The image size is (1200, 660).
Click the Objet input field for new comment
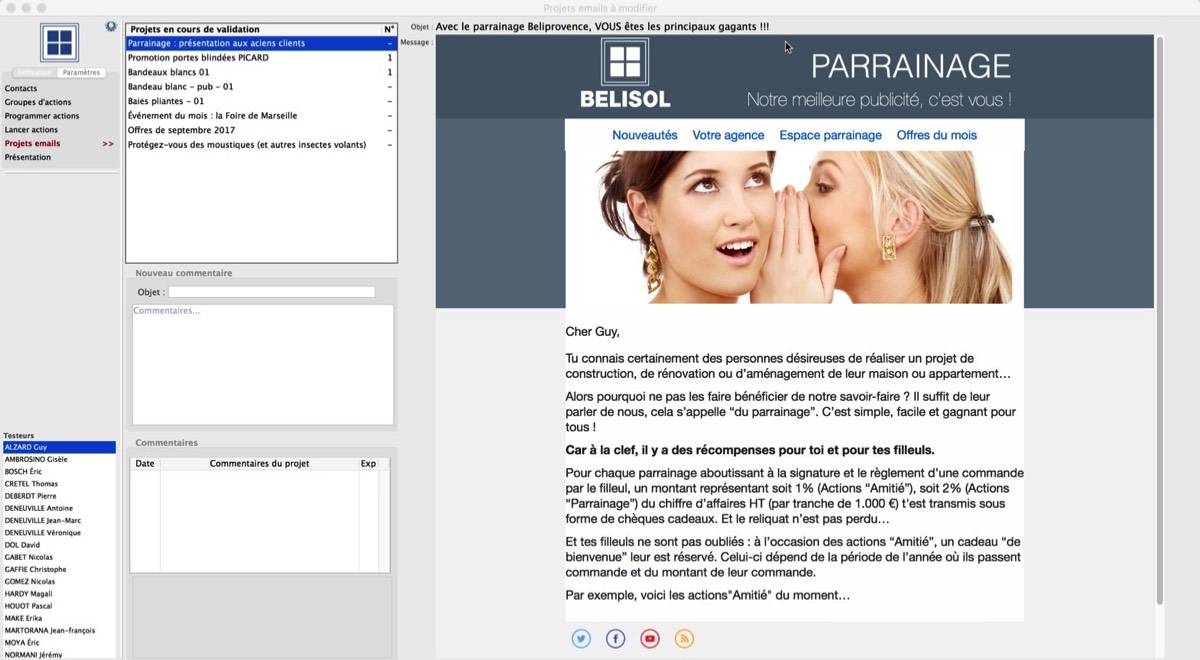(271, 292)
